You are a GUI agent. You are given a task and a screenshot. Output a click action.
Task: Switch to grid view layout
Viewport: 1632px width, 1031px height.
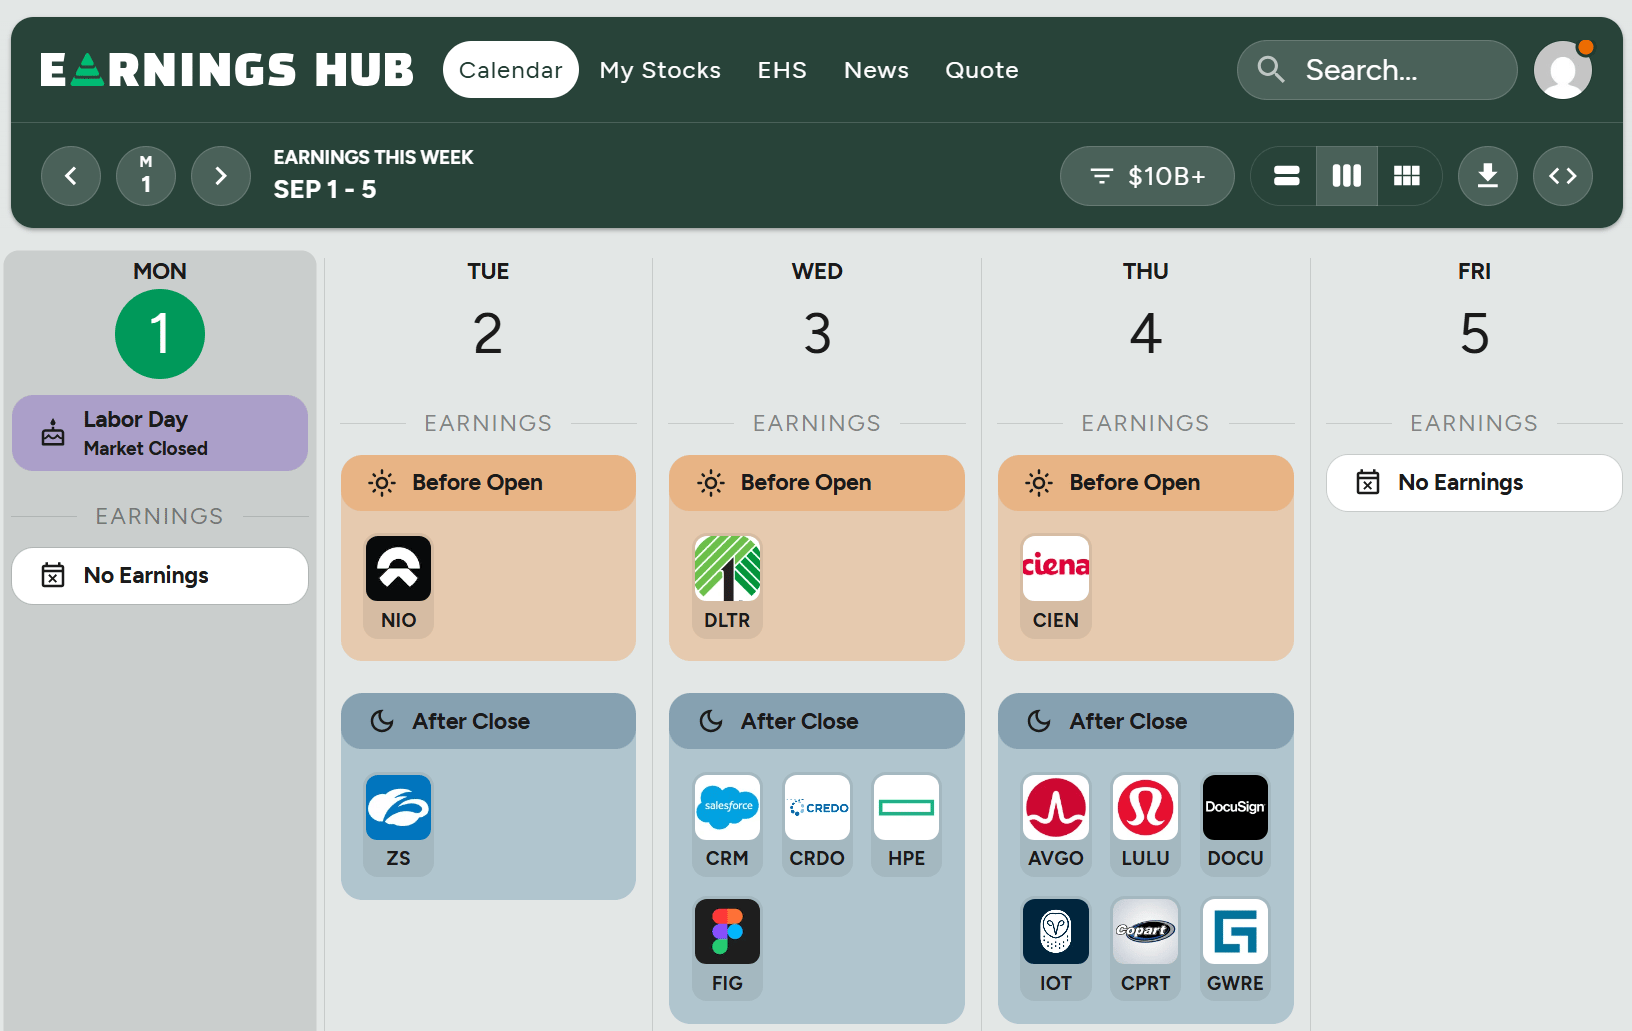1407,176
